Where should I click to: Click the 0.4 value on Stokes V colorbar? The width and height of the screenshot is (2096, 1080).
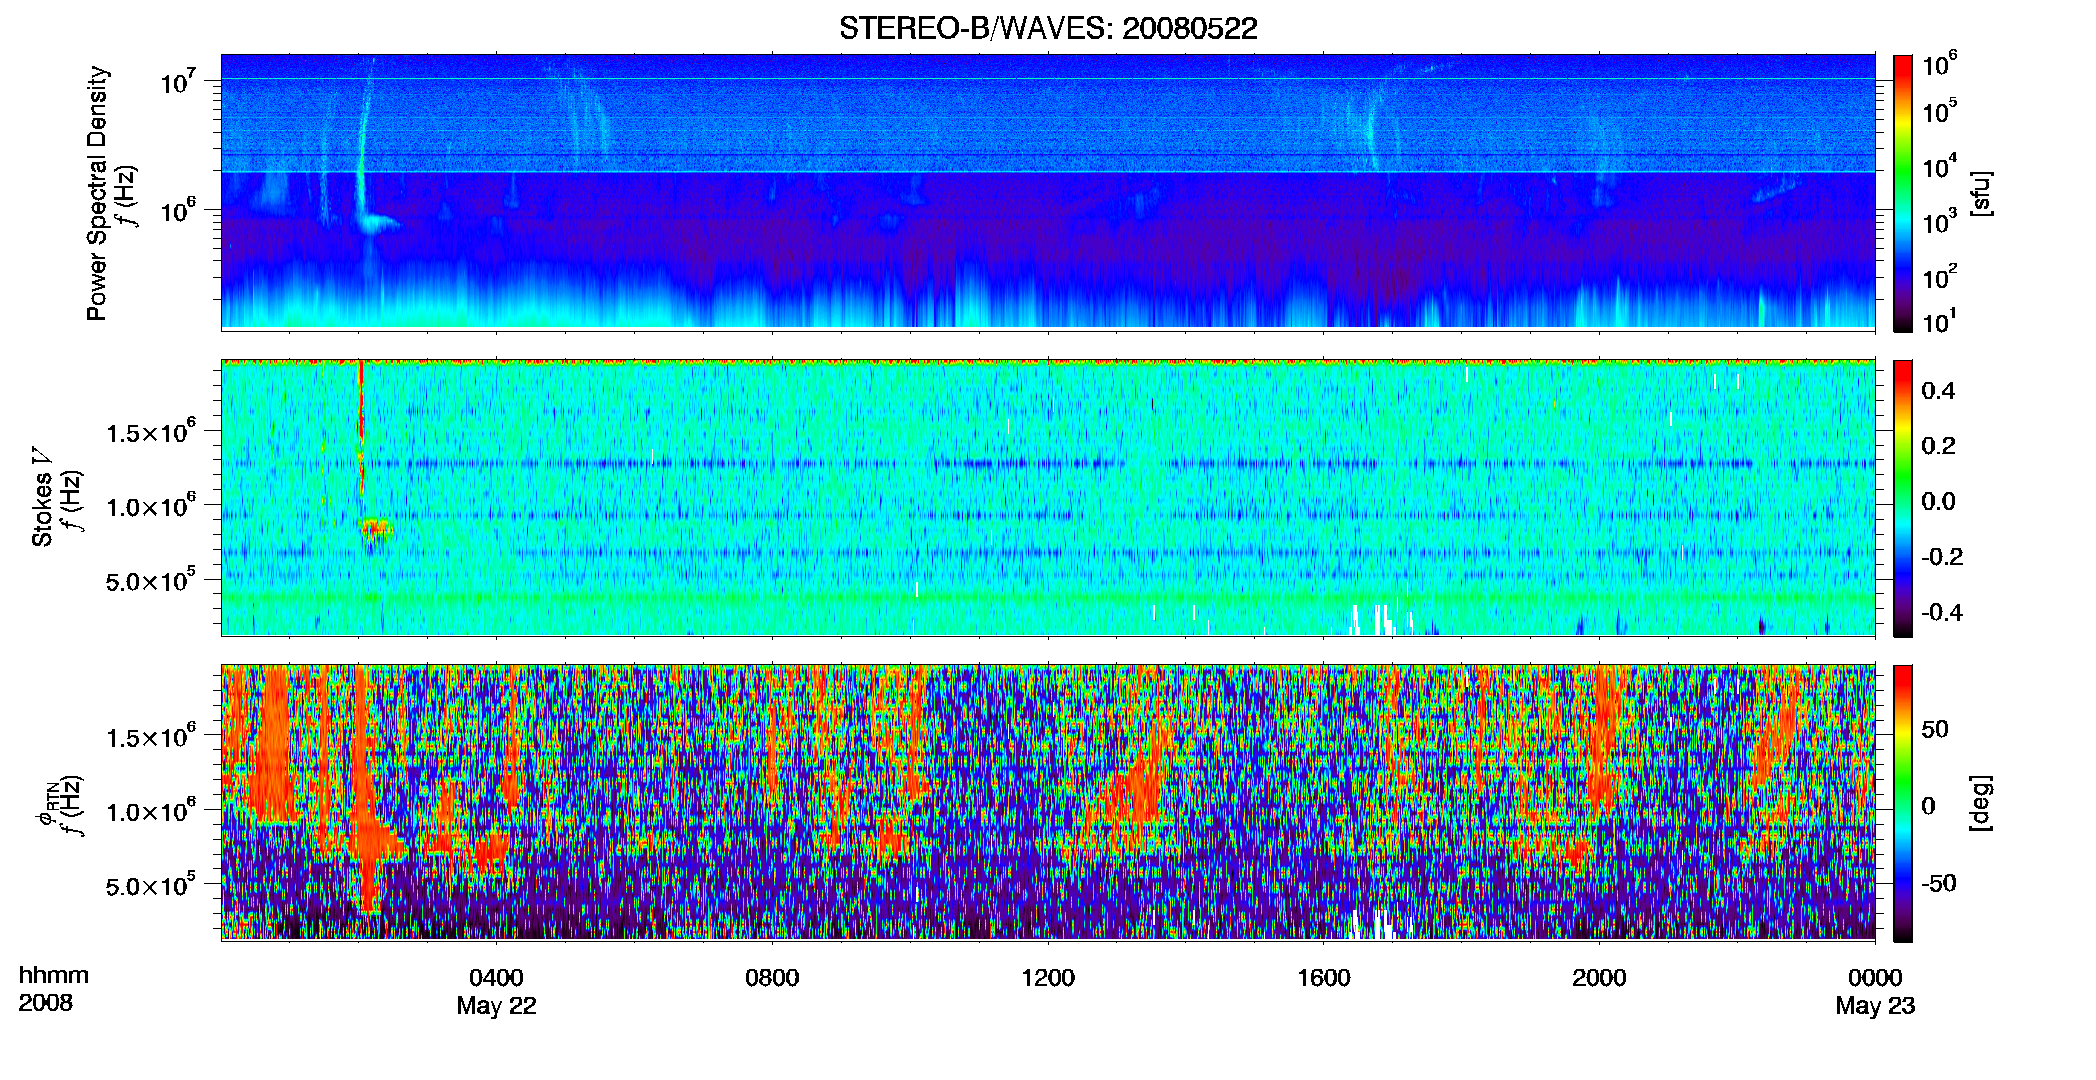[1938, 391]
